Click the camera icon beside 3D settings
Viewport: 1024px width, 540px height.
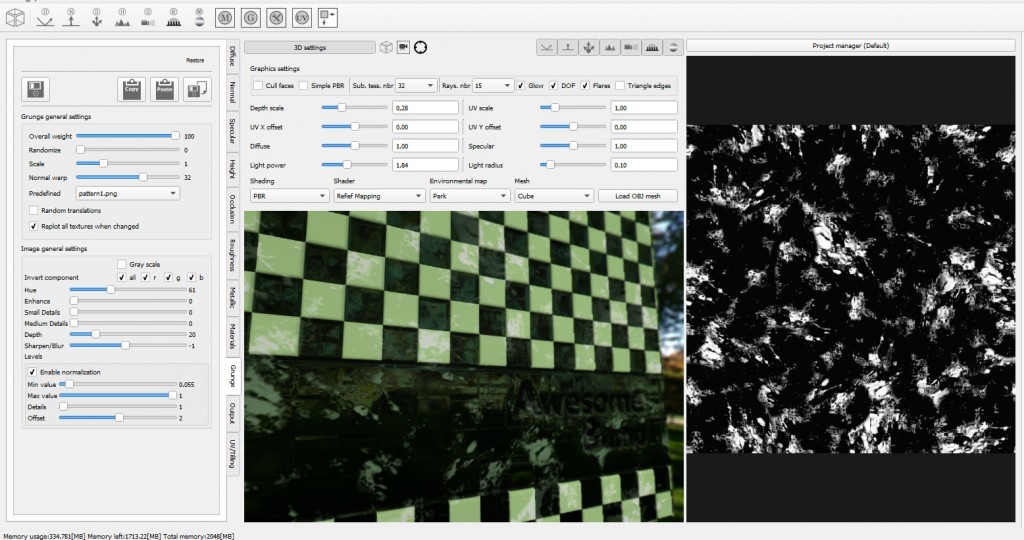(403, 47)
